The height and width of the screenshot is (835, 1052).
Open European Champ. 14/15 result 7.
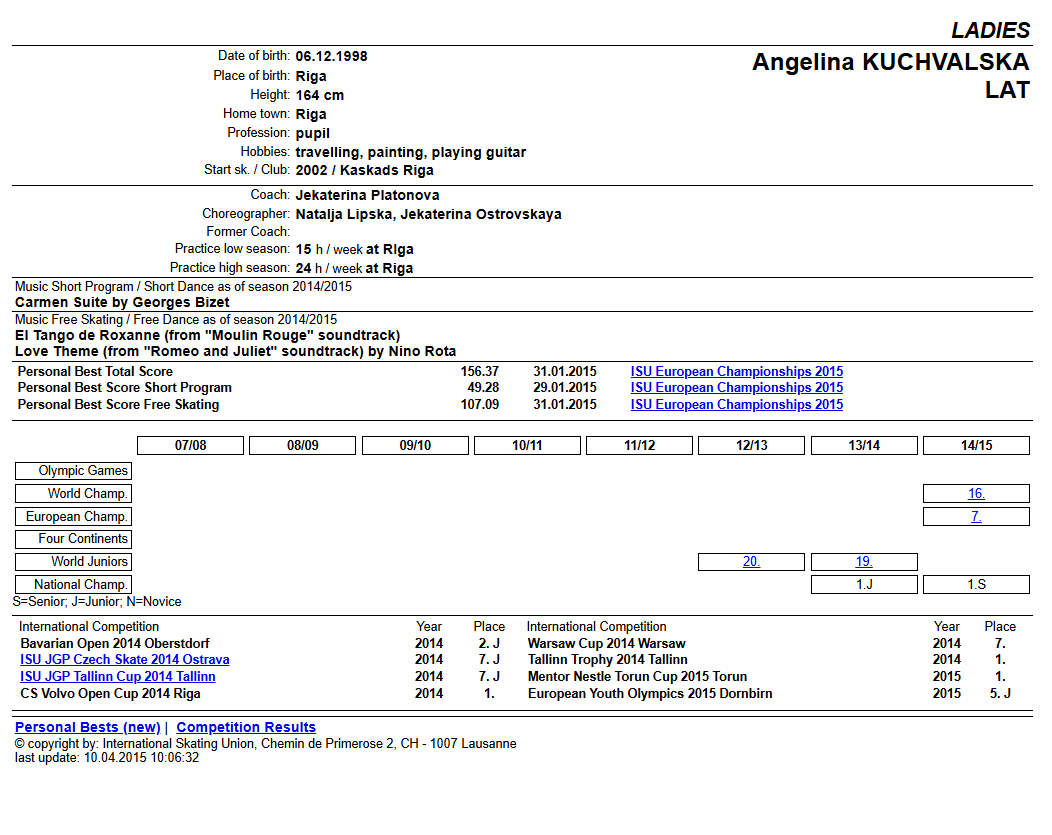tap(976, 516)
